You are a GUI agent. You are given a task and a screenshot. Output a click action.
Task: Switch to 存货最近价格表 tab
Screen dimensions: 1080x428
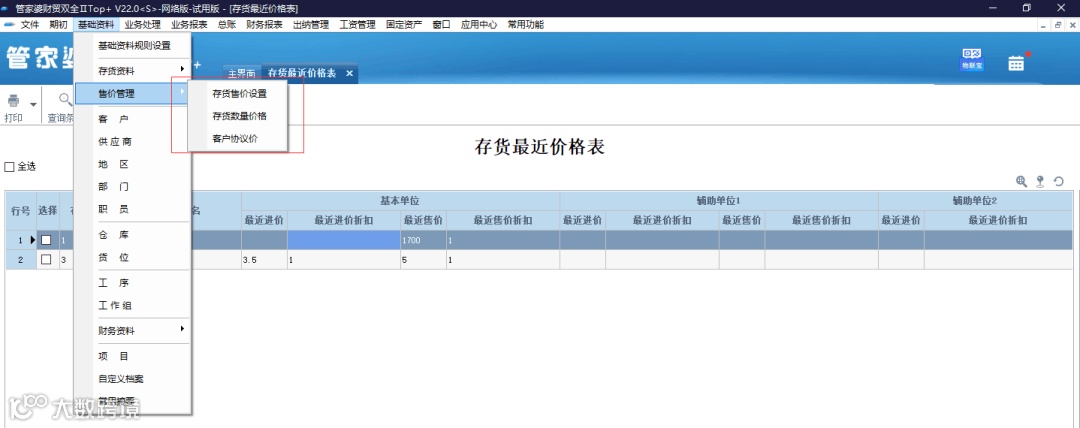tap(302, 73)
